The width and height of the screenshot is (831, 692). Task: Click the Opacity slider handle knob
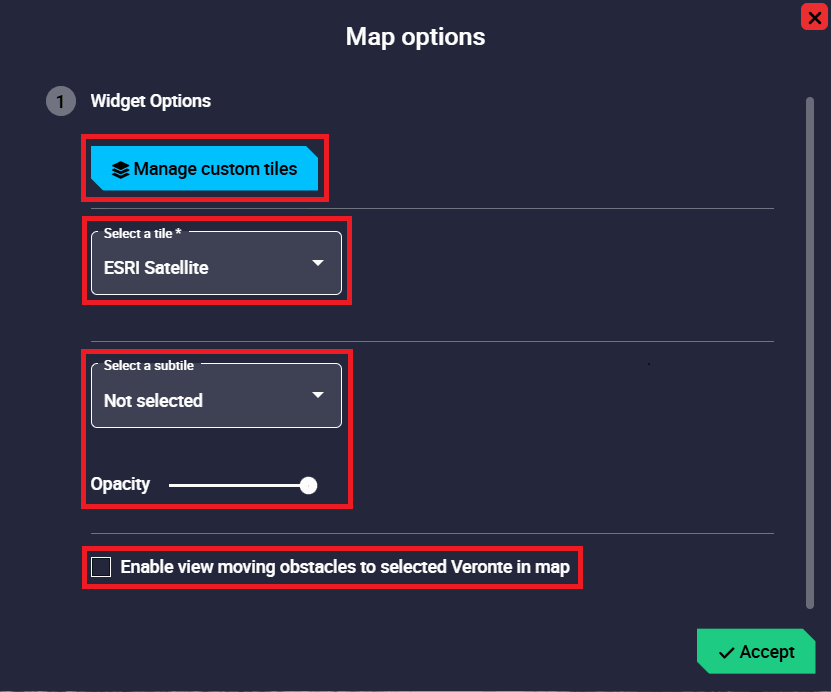tap(308, 485)
